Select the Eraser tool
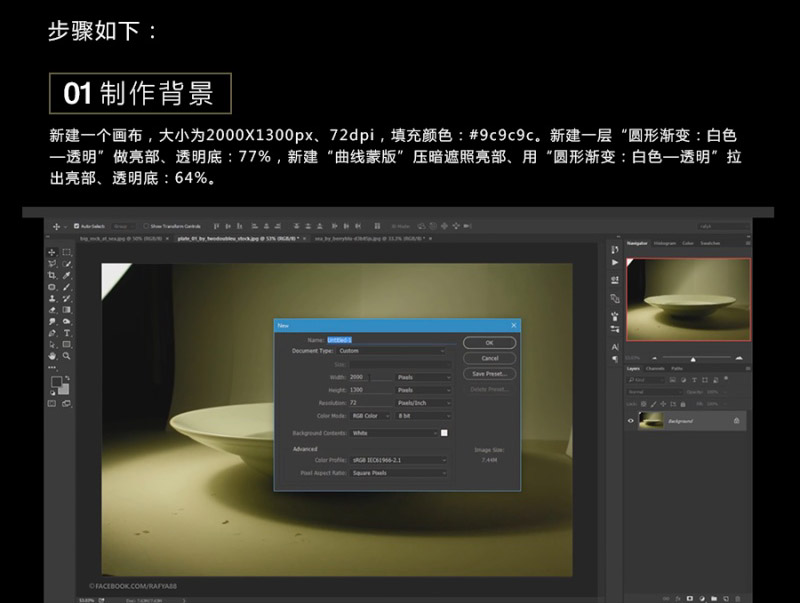Image resolution: width=800 pixels, height=603 pixels. click(x=52, y=310)
